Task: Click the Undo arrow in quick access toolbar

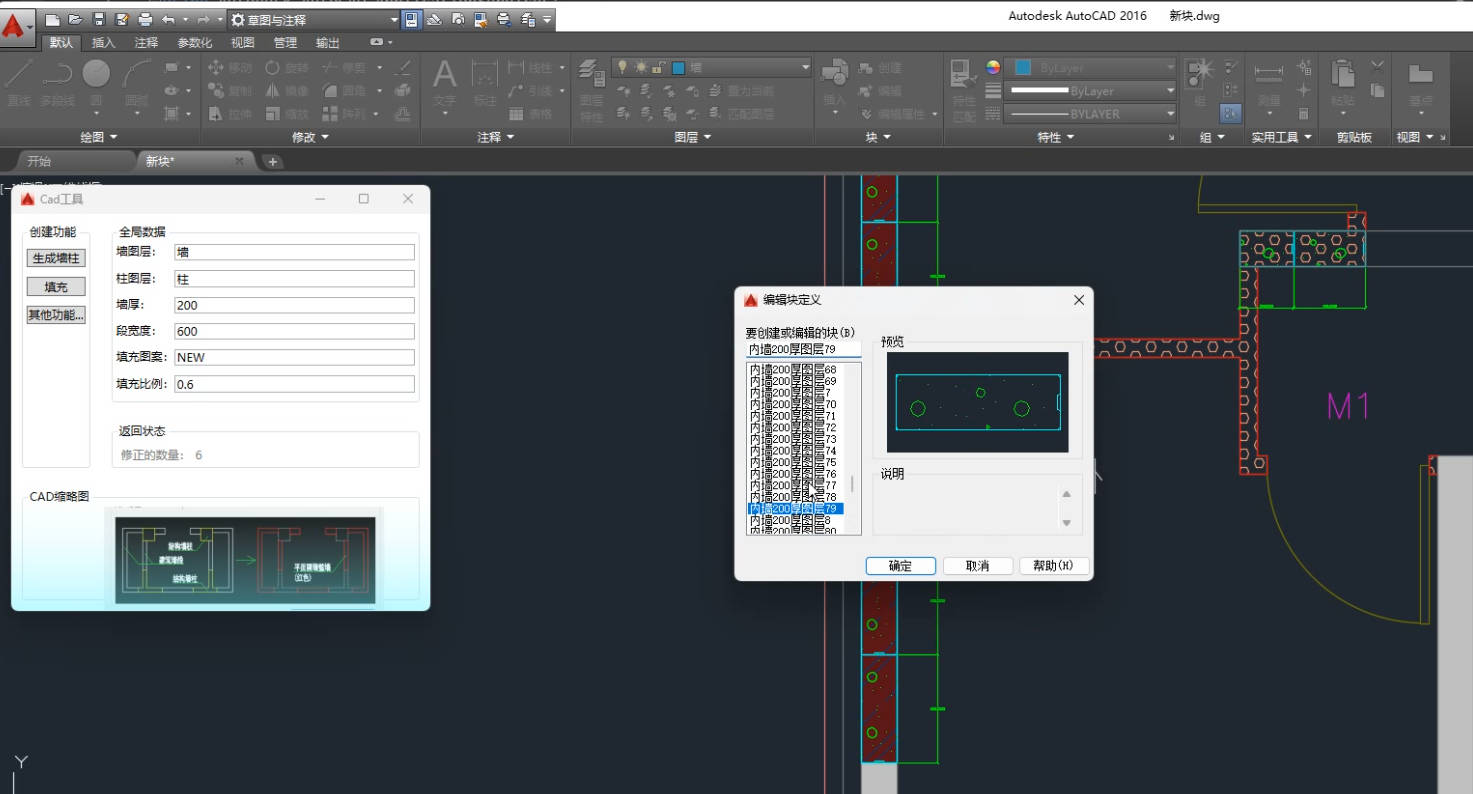Action: (x=168, y=20)
